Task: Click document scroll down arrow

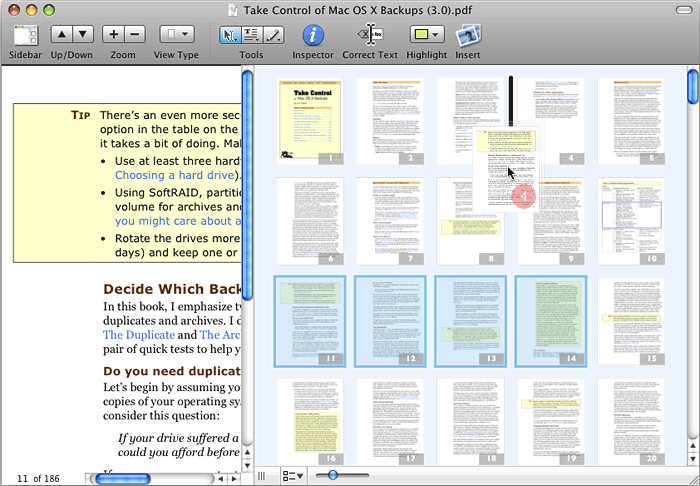Action: coord(247,465)
